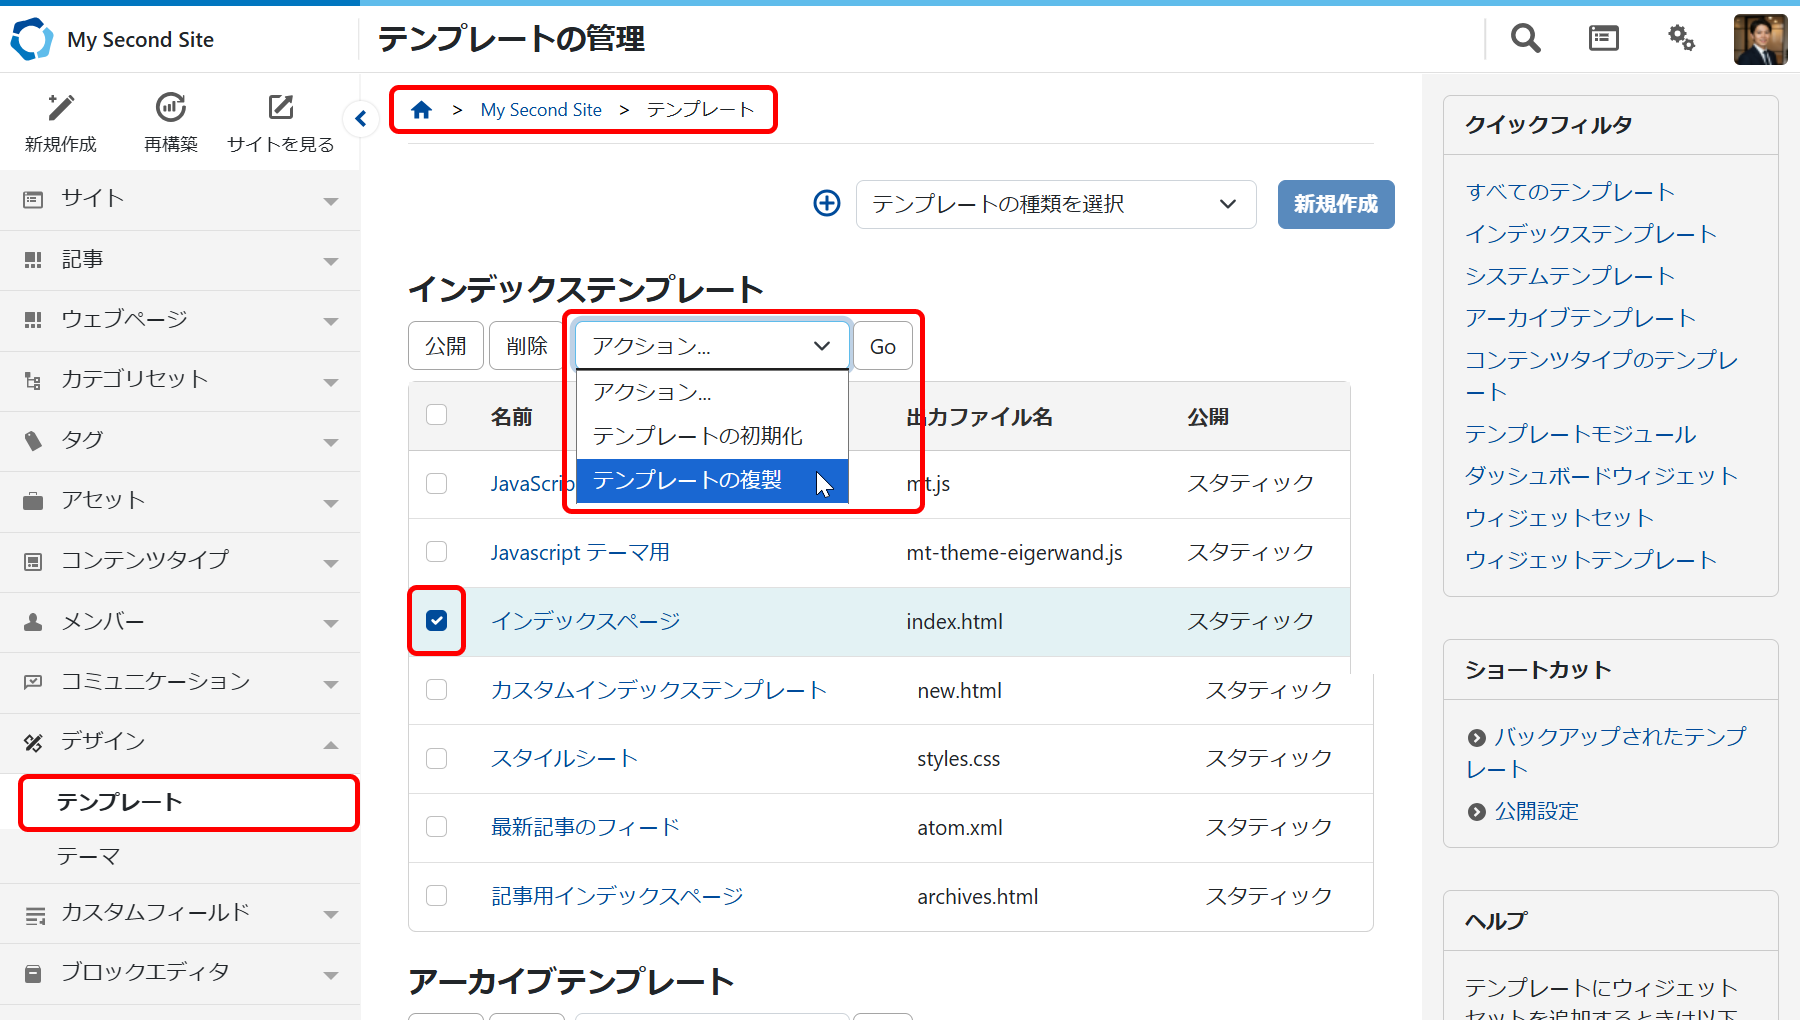Click the home icon in breadcrumb

pos(422,110)
